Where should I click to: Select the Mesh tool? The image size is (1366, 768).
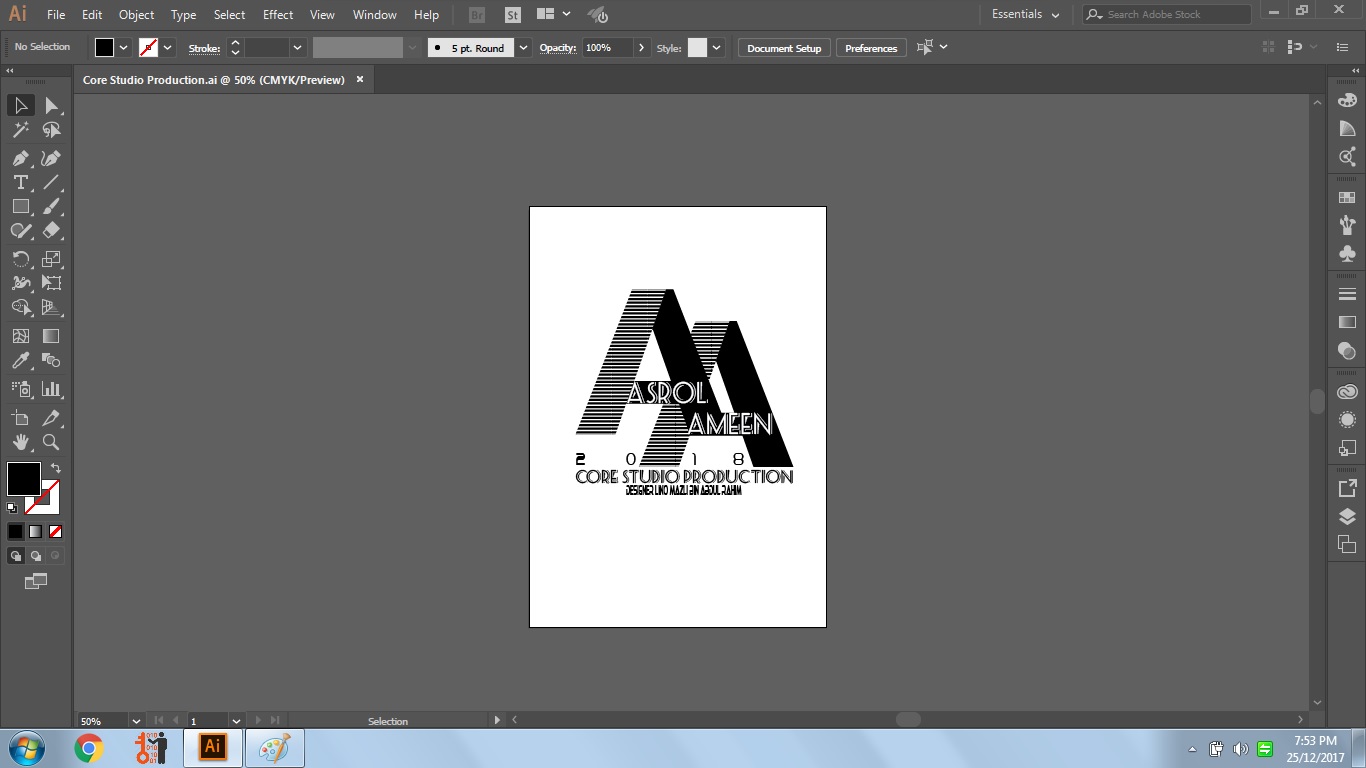click(20, 336)
